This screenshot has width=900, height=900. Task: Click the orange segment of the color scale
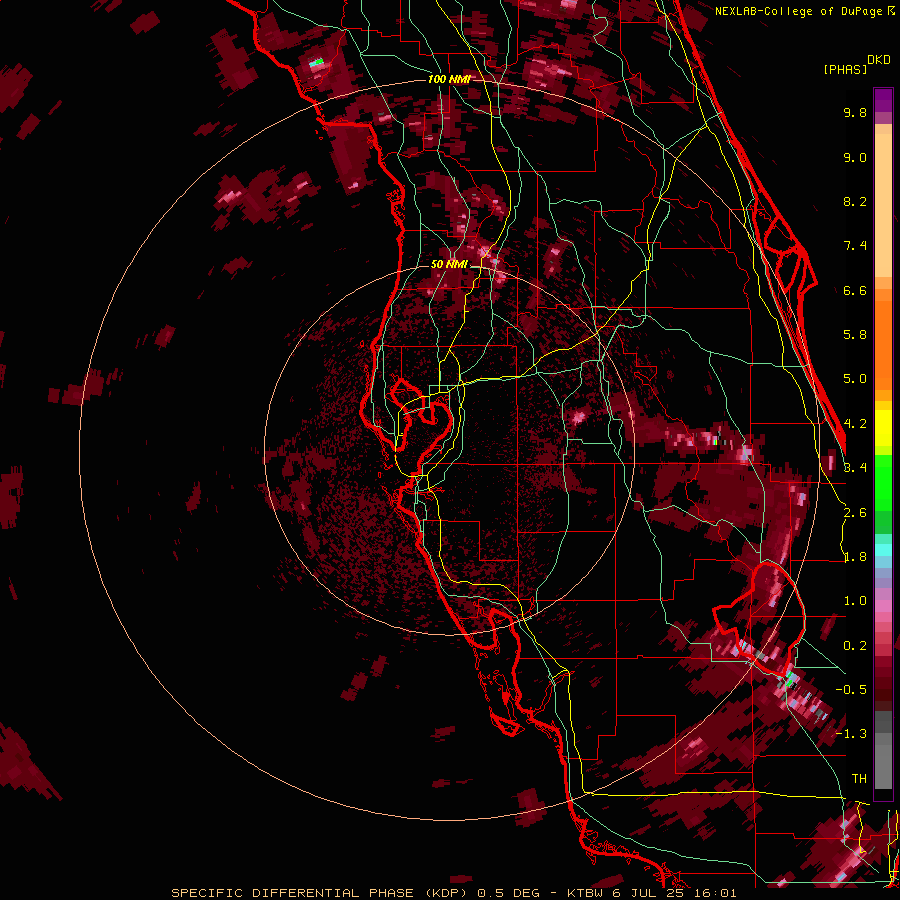coord(883,346)
